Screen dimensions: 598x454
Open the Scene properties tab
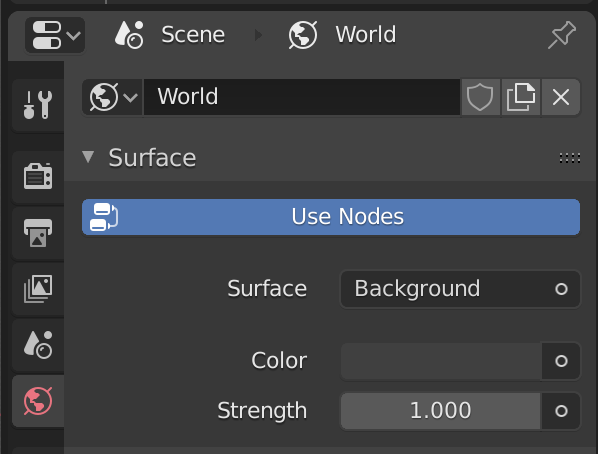(38, 345)
